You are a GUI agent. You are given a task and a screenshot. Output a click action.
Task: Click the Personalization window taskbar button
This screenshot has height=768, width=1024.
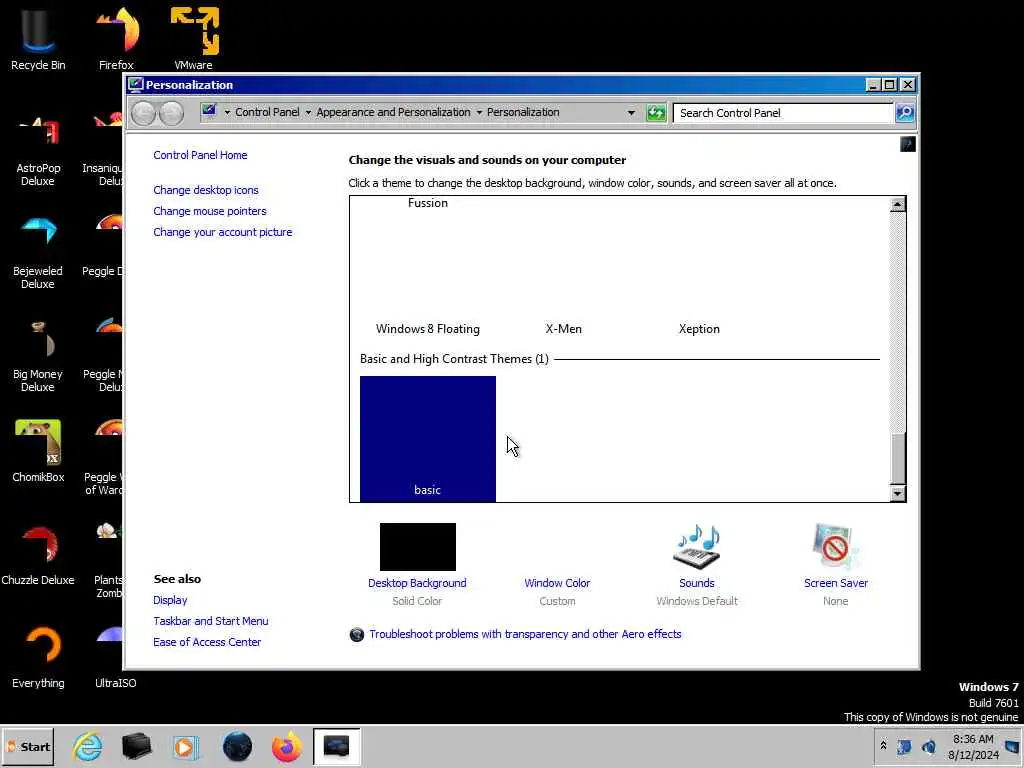pyautogui.click(x=336, y=746)
